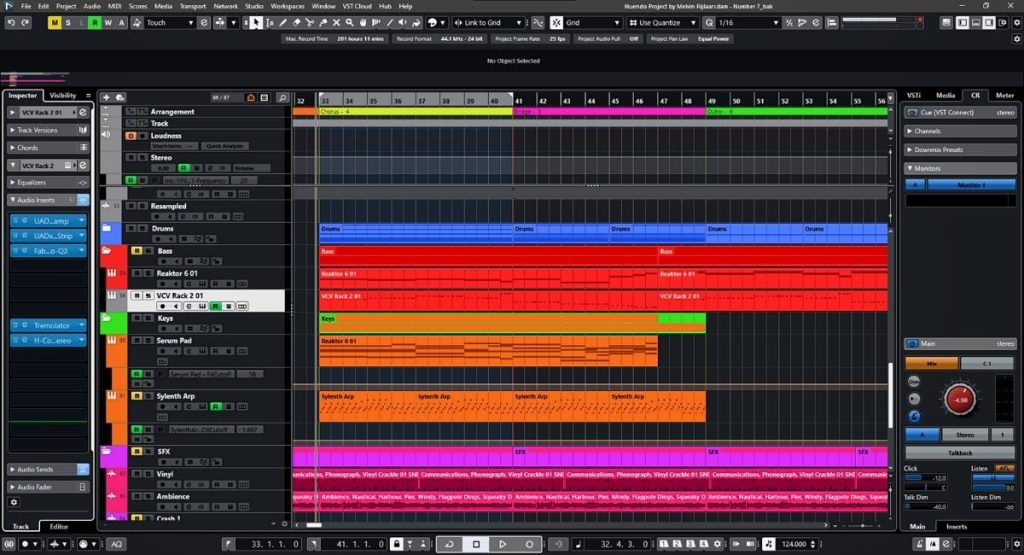This screenshot has width=1024, height=555.
Task: Toggle global Solo state S button
Action: 68,23
